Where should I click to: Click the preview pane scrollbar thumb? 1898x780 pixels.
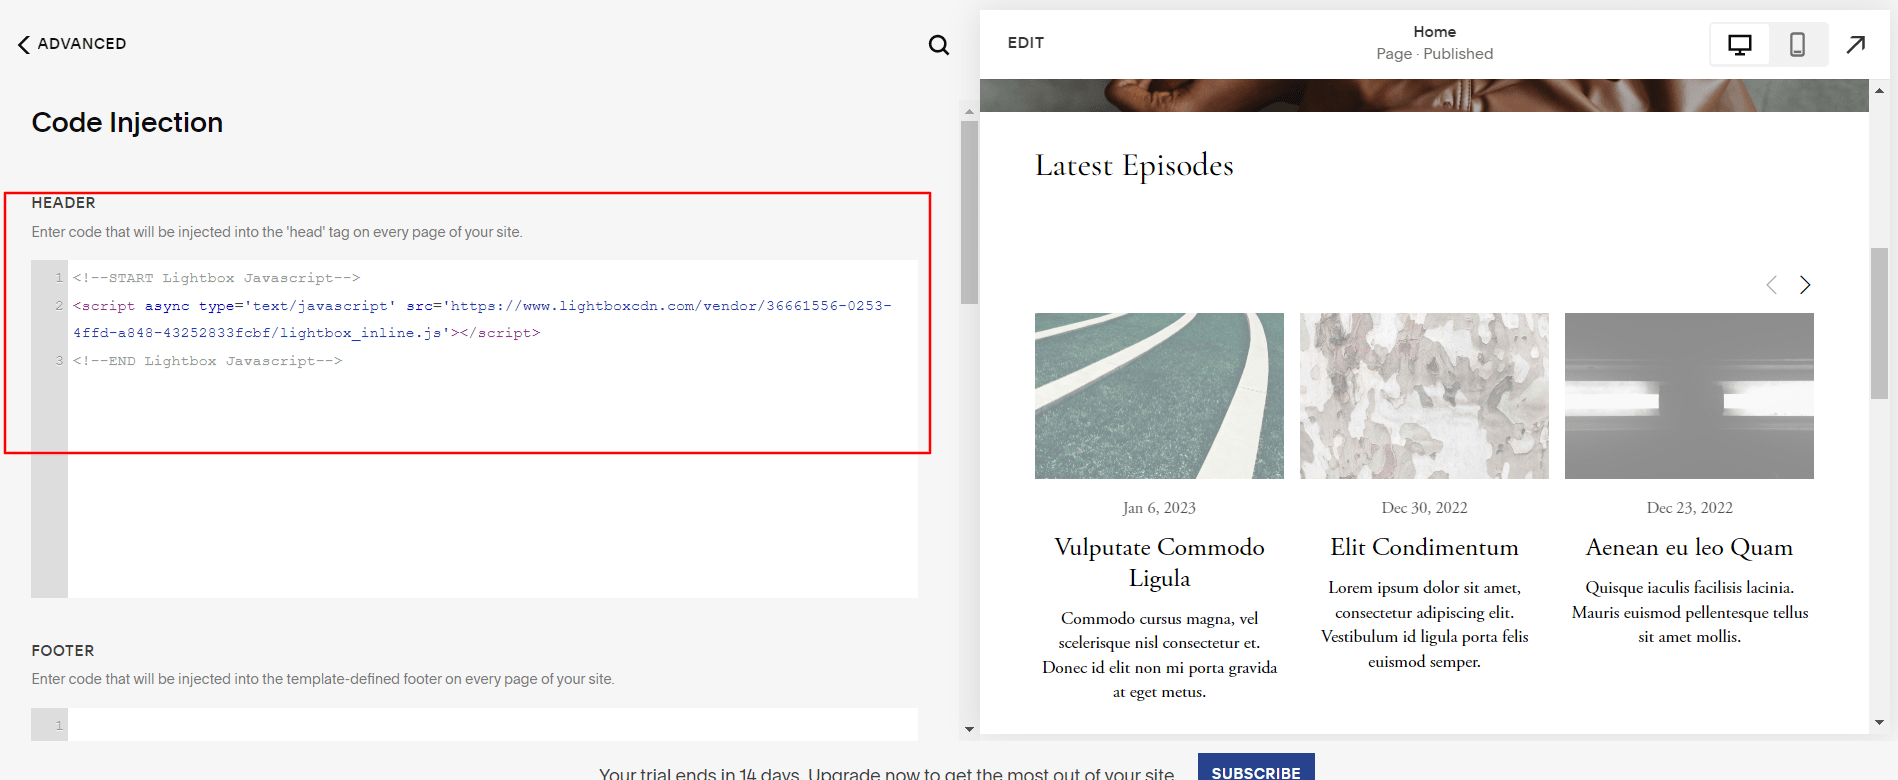tap(1879, 323)
